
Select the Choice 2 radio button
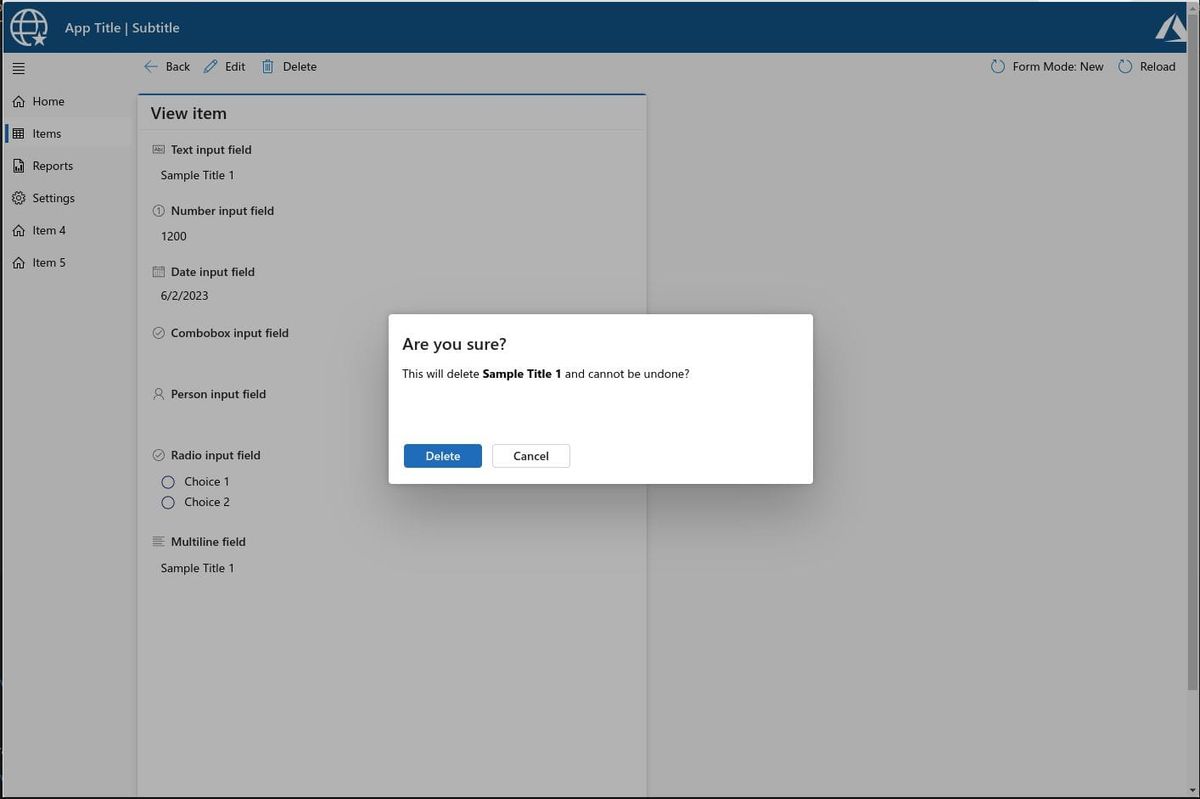[167, 502]
